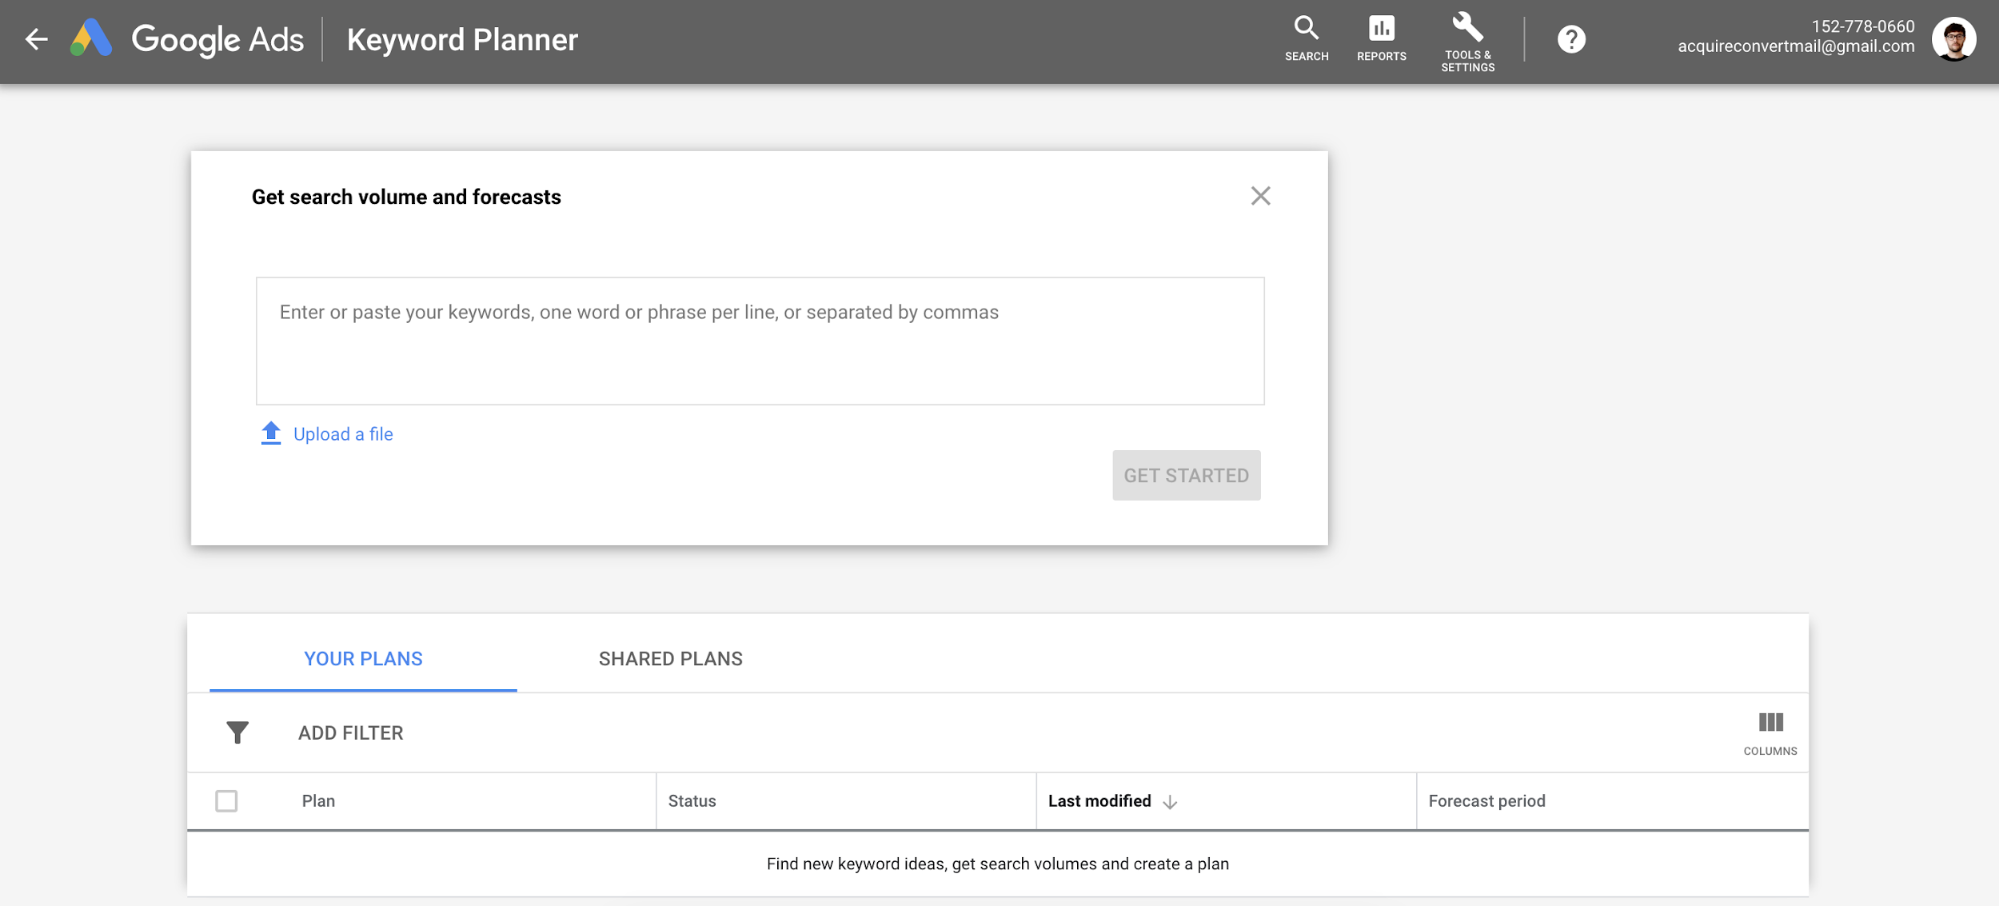The height and width of the screenshot is (906, 1999).
Task: Click the profile avatar picture
Action: pyautogui.click(x=1953, y=40)
